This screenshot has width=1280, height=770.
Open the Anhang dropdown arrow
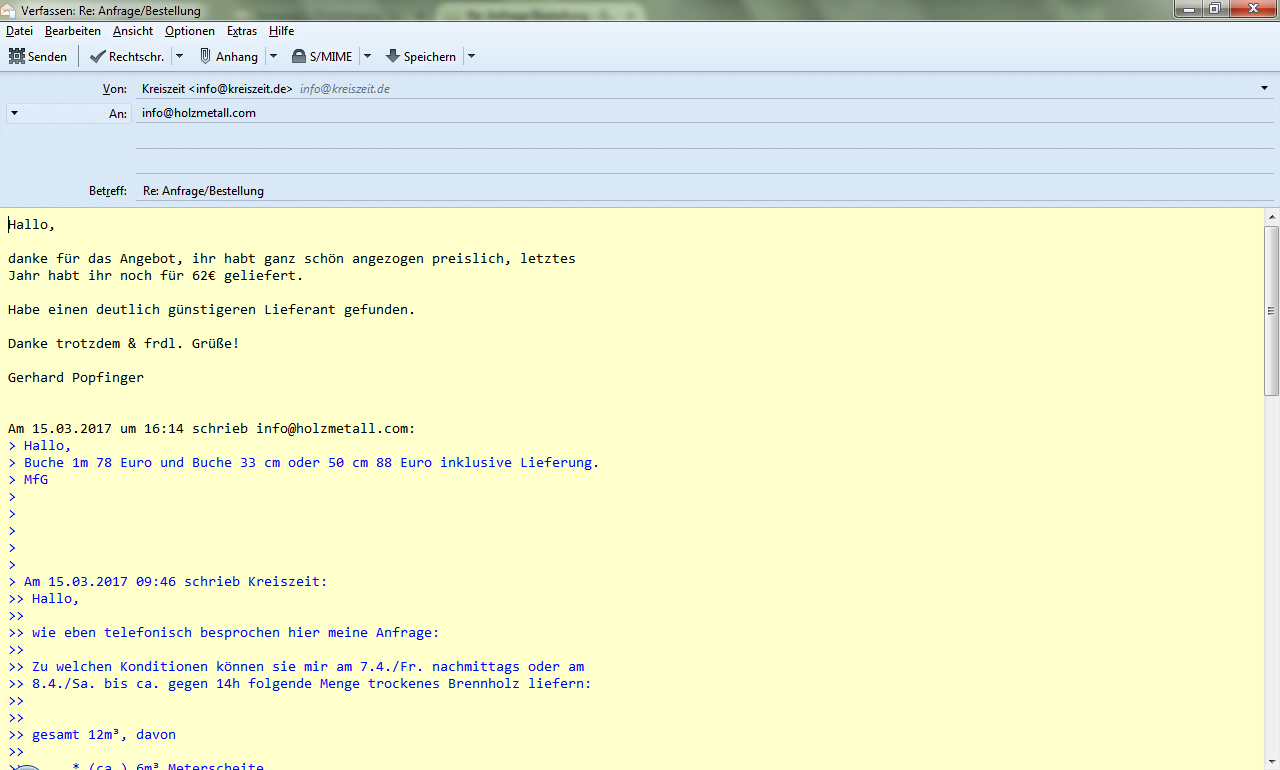[273, 57]
